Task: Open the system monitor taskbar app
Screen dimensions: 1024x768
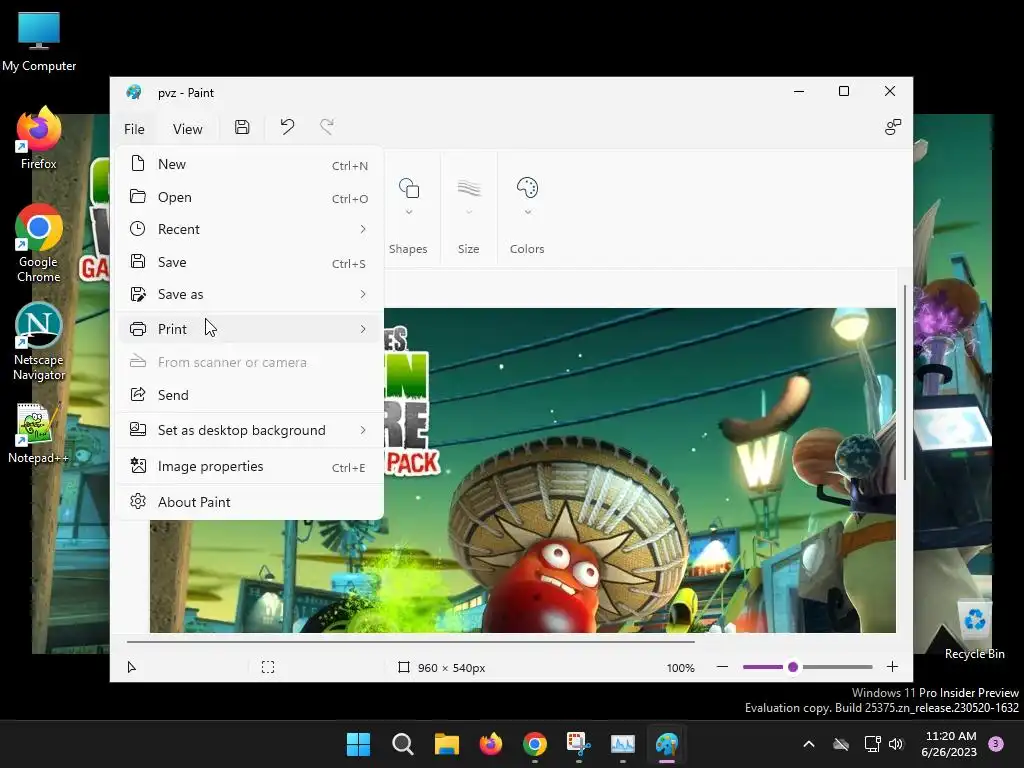Action: 622,744
